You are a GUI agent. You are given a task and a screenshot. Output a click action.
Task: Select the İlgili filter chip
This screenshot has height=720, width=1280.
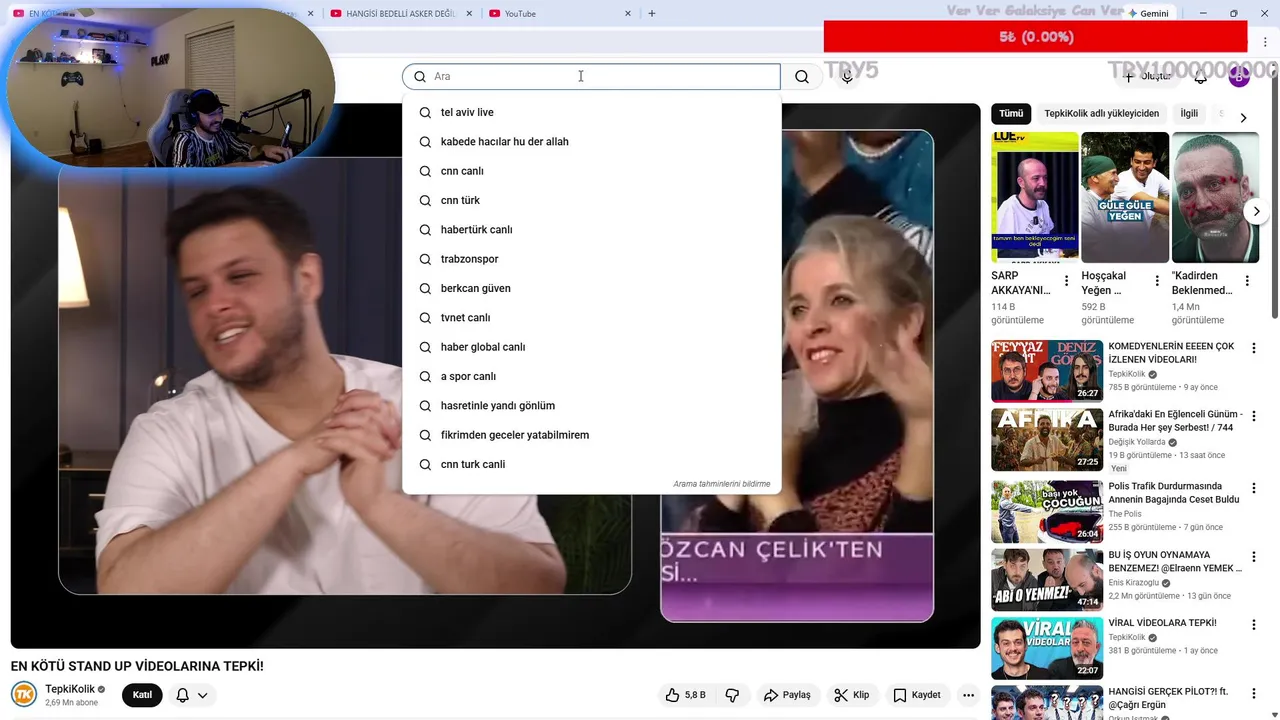pyautogui.click(x=1189, y=114)
